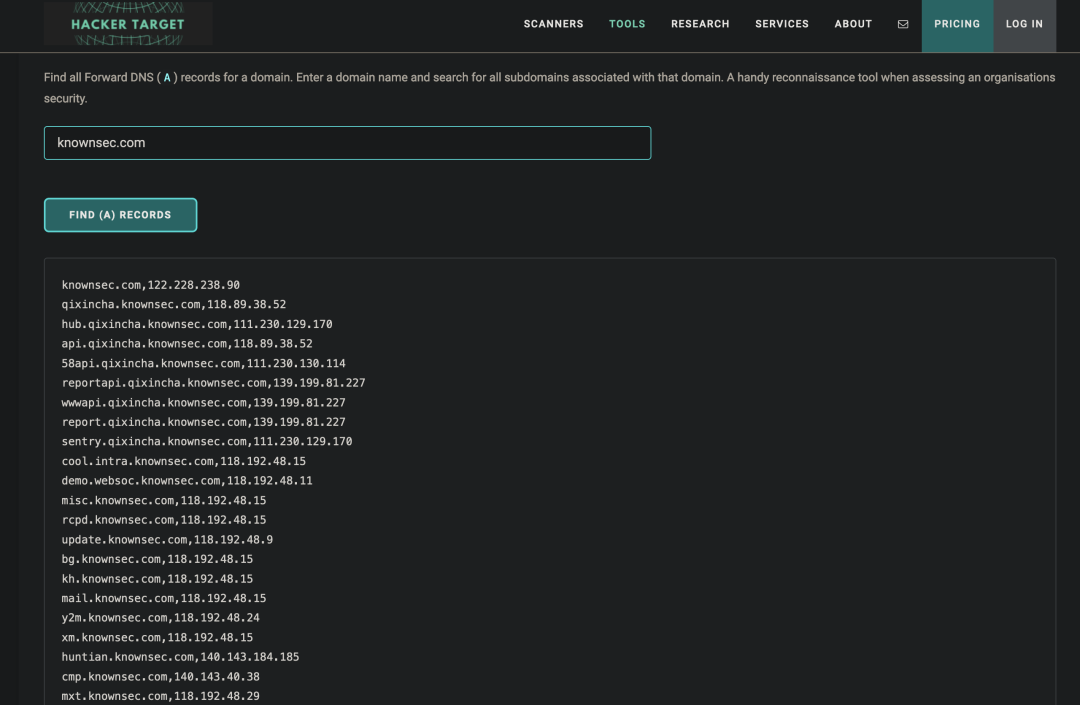
Task: Click the rcpd.knownsec.com result line
Action: pyautogui.click(x=164, y=520)
